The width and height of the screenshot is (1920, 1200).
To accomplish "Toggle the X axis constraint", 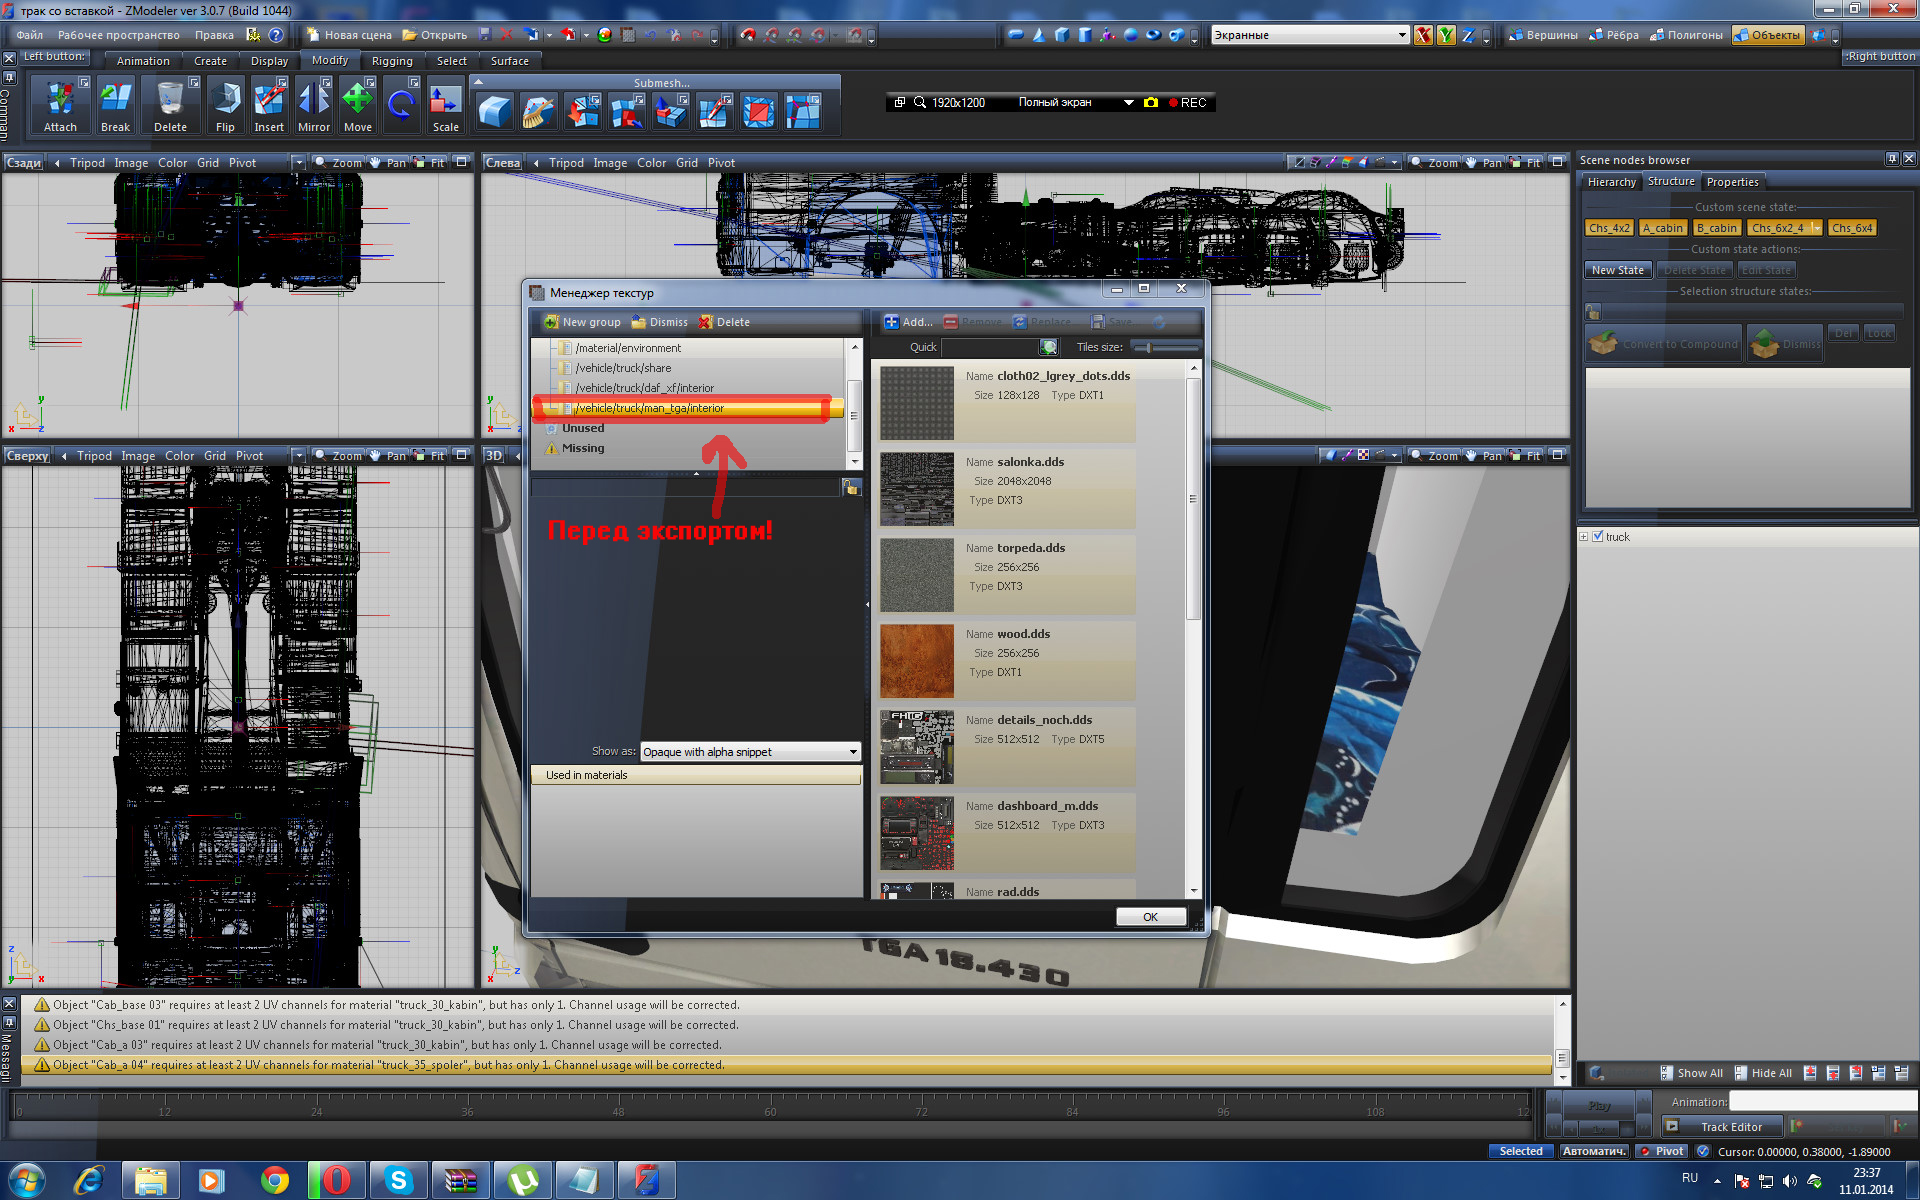I will pyautogui.click(x=1422, y=35).
